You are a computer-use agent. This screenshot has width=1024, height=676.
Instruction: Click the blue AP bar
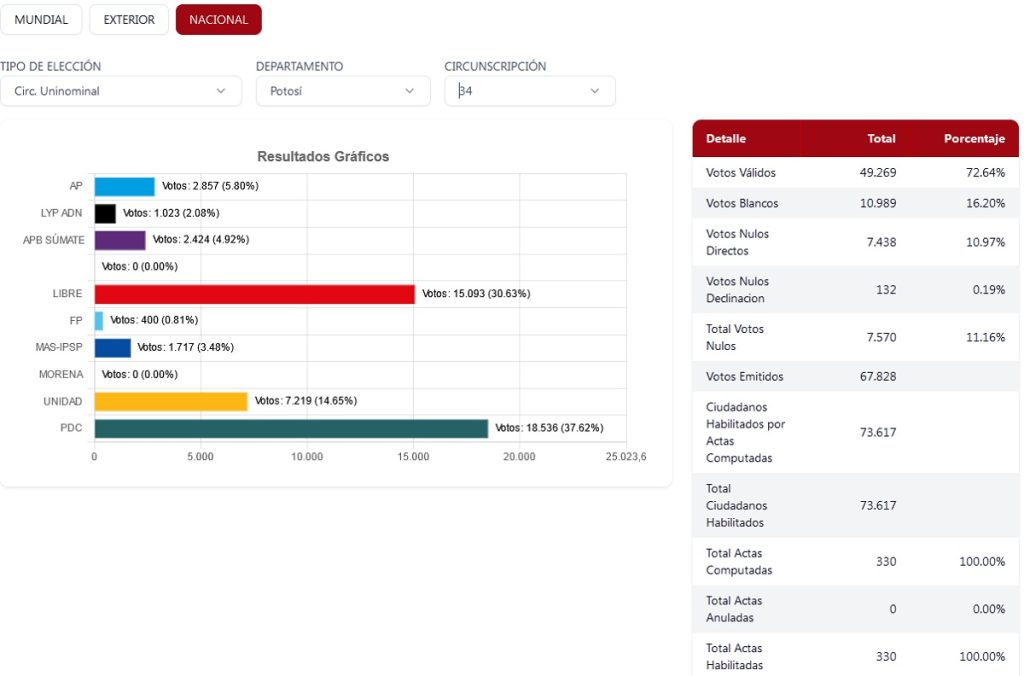(124, 187)
